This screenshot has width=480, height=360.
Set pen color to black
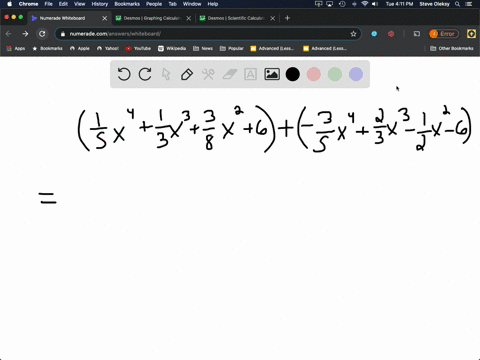(x=293, y=74)
